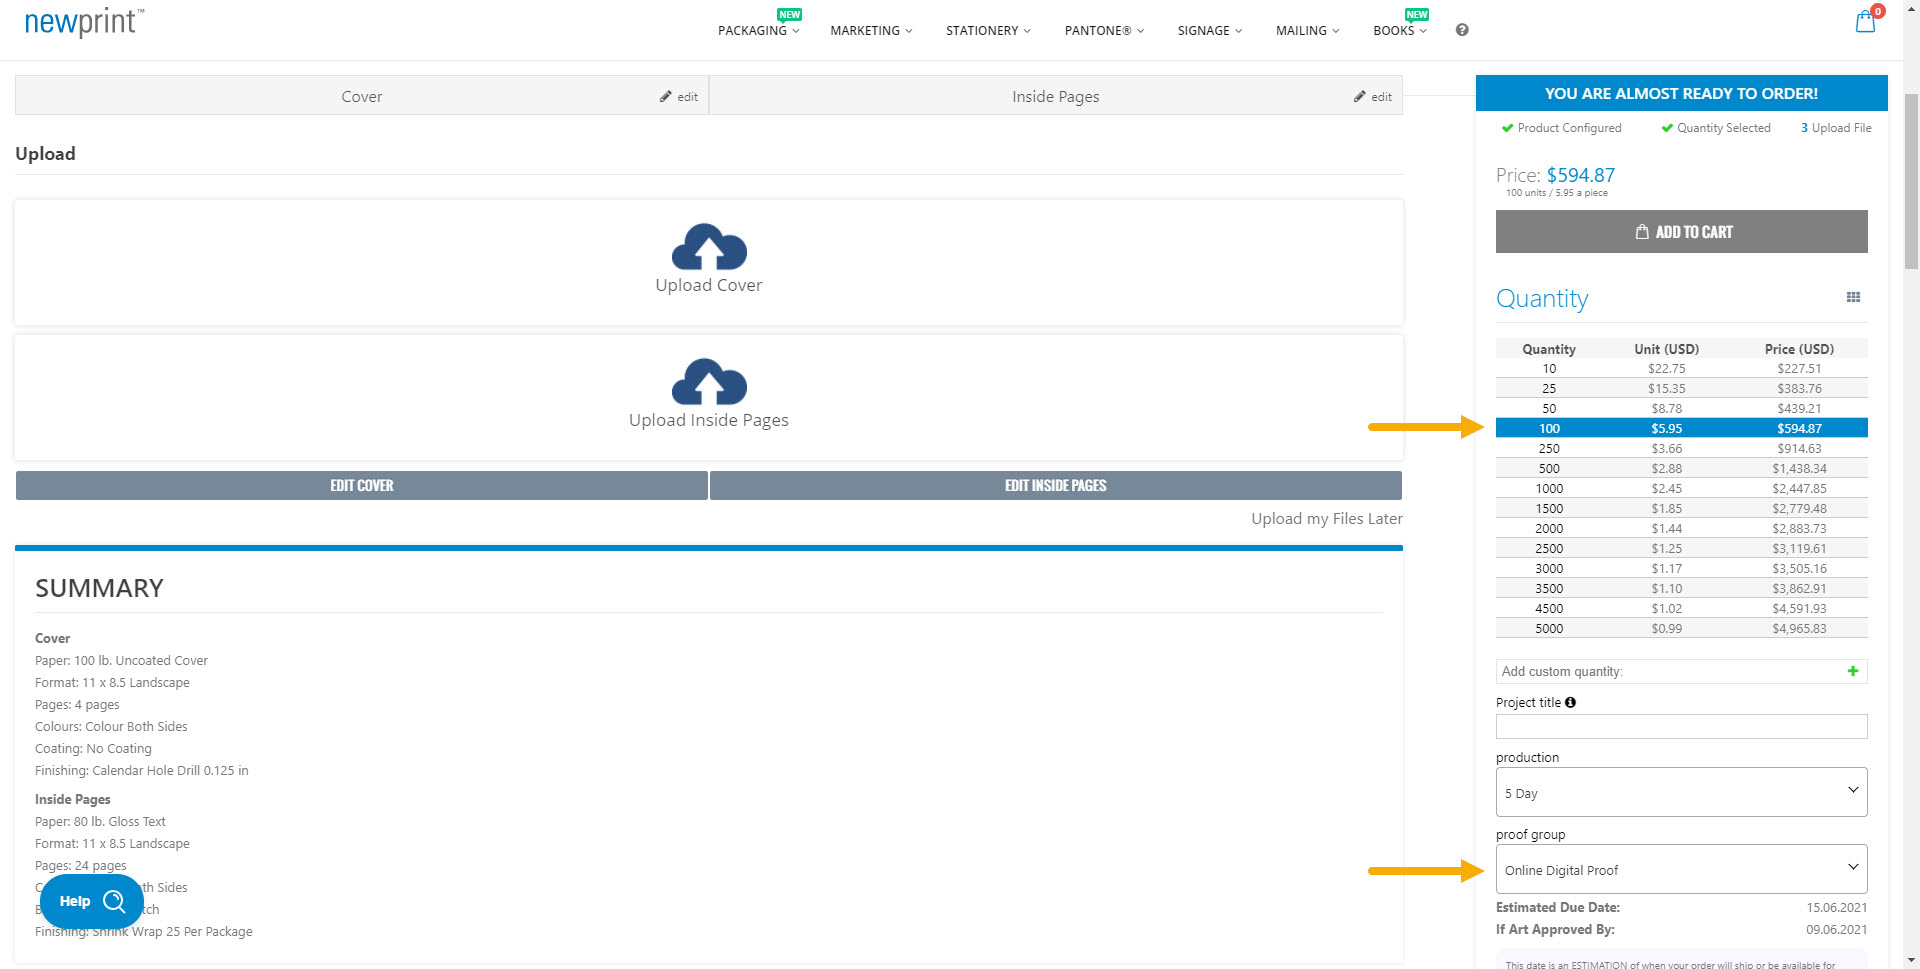Switch to the Cover tab

coord(362,96)
